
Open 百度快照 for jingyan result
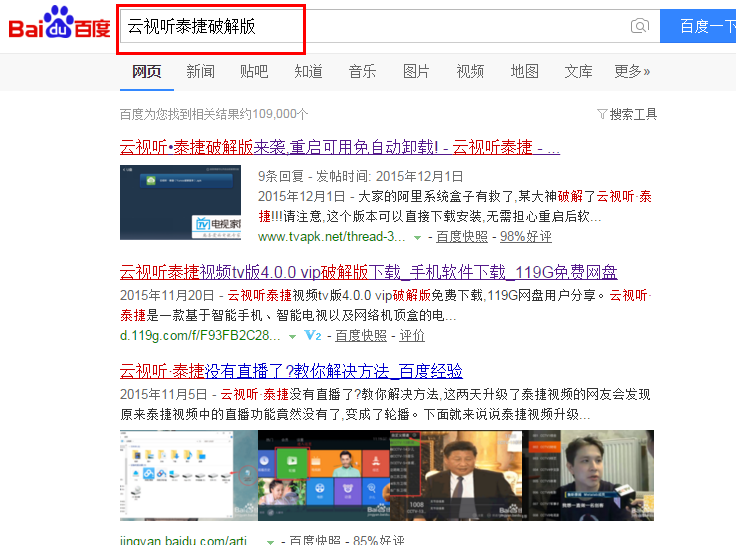click(314, 540)
